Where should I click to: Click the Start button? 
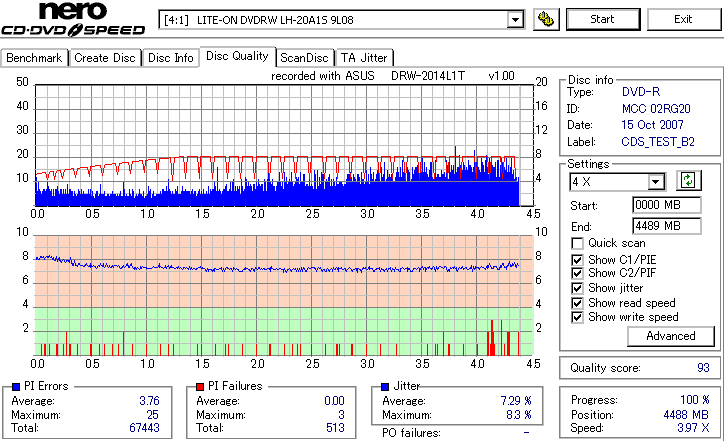tap(603, 19)
